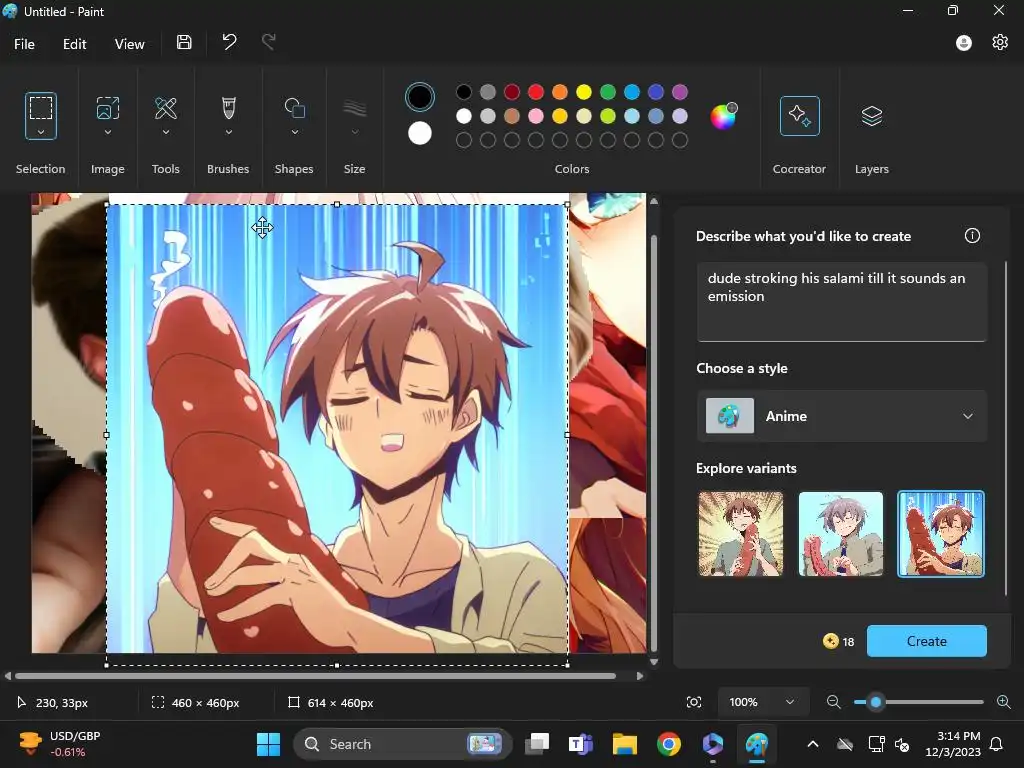
Task: Click the canvas vertical scrollbar up arrow
Action: (654, 201)
